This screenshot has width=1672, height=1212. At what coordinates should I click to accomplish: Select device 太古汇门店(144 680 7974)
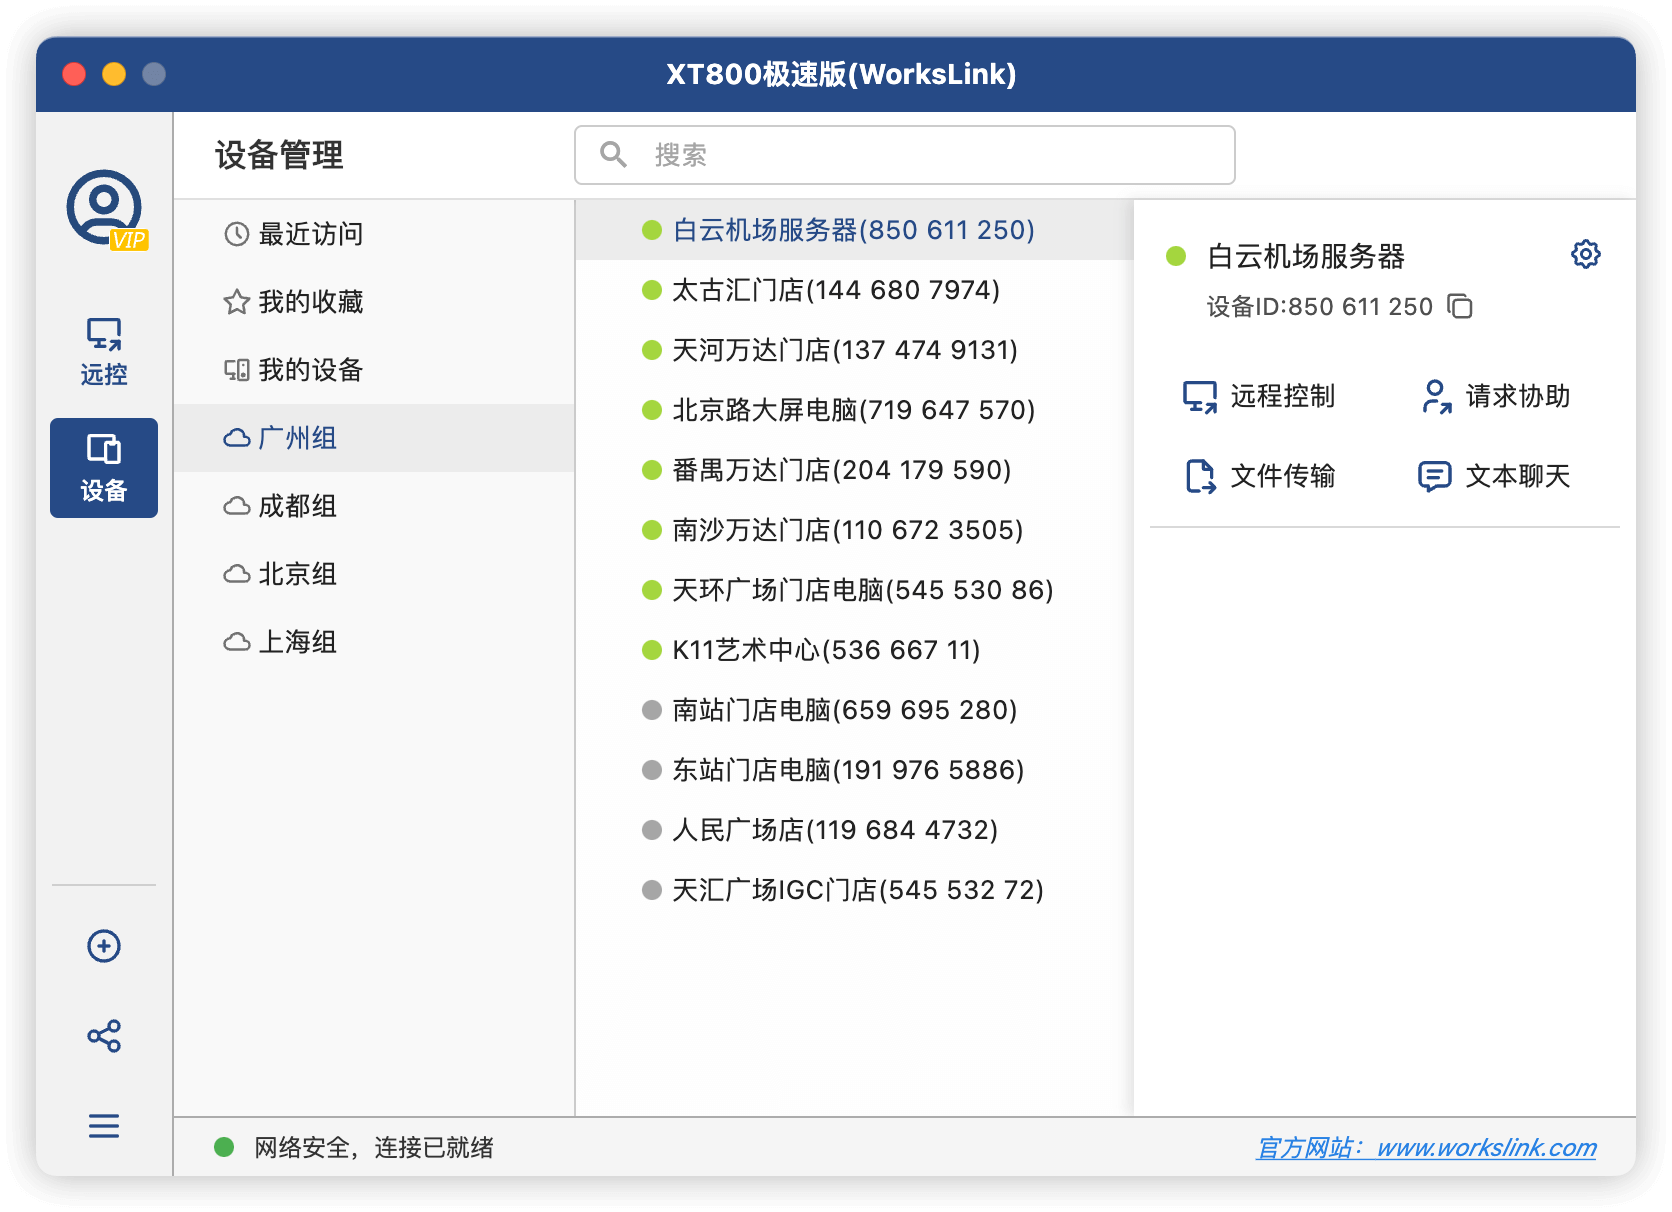(x=854, y=290)
